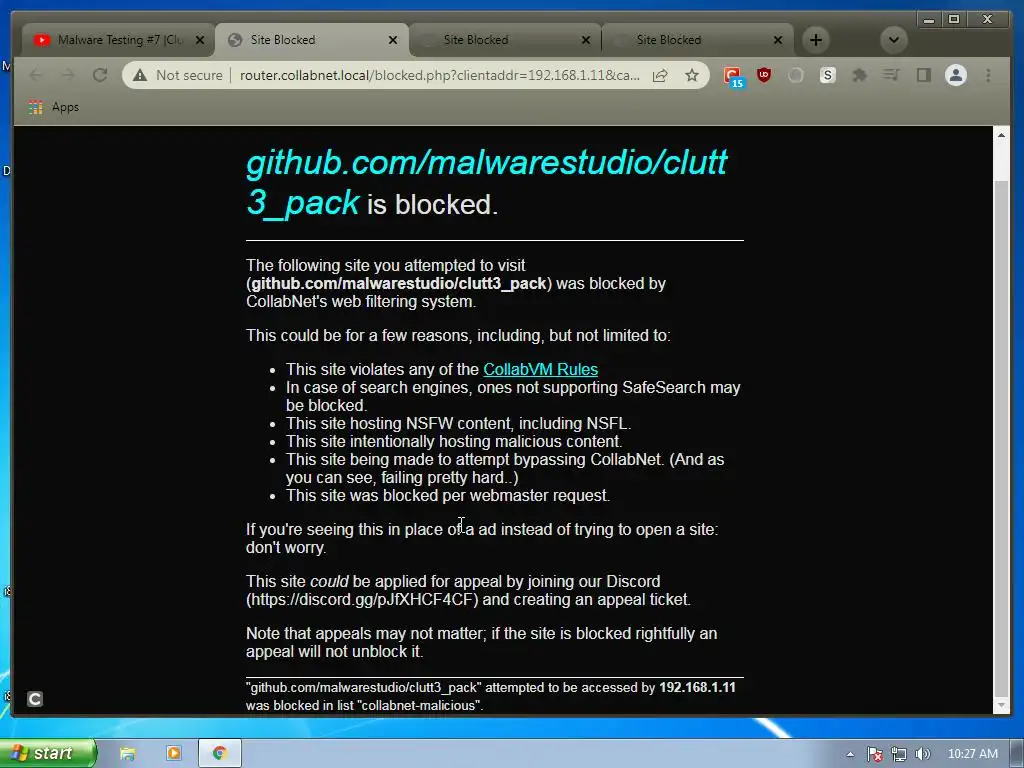Switch to the middle Site Blocked tab
Image resolution: width=1024 pixels, height=768 pixels.
click(505, 40)
